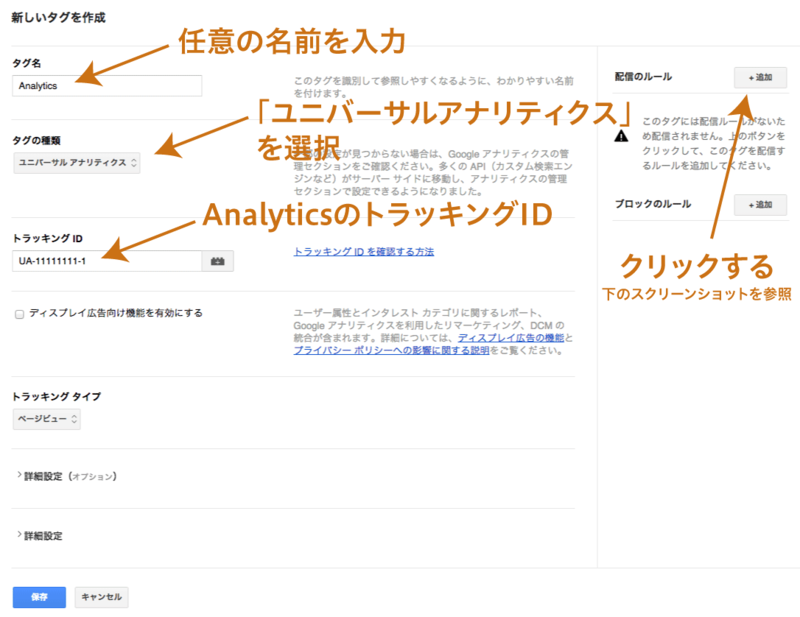The image size is (800, 617).
Task: Open the トラッキング タイプ dropdown (ページビュー)
Action: (x=46, y=419)
